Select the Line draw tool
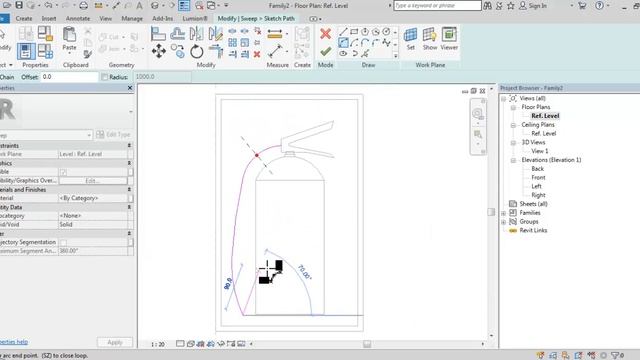 343,32
